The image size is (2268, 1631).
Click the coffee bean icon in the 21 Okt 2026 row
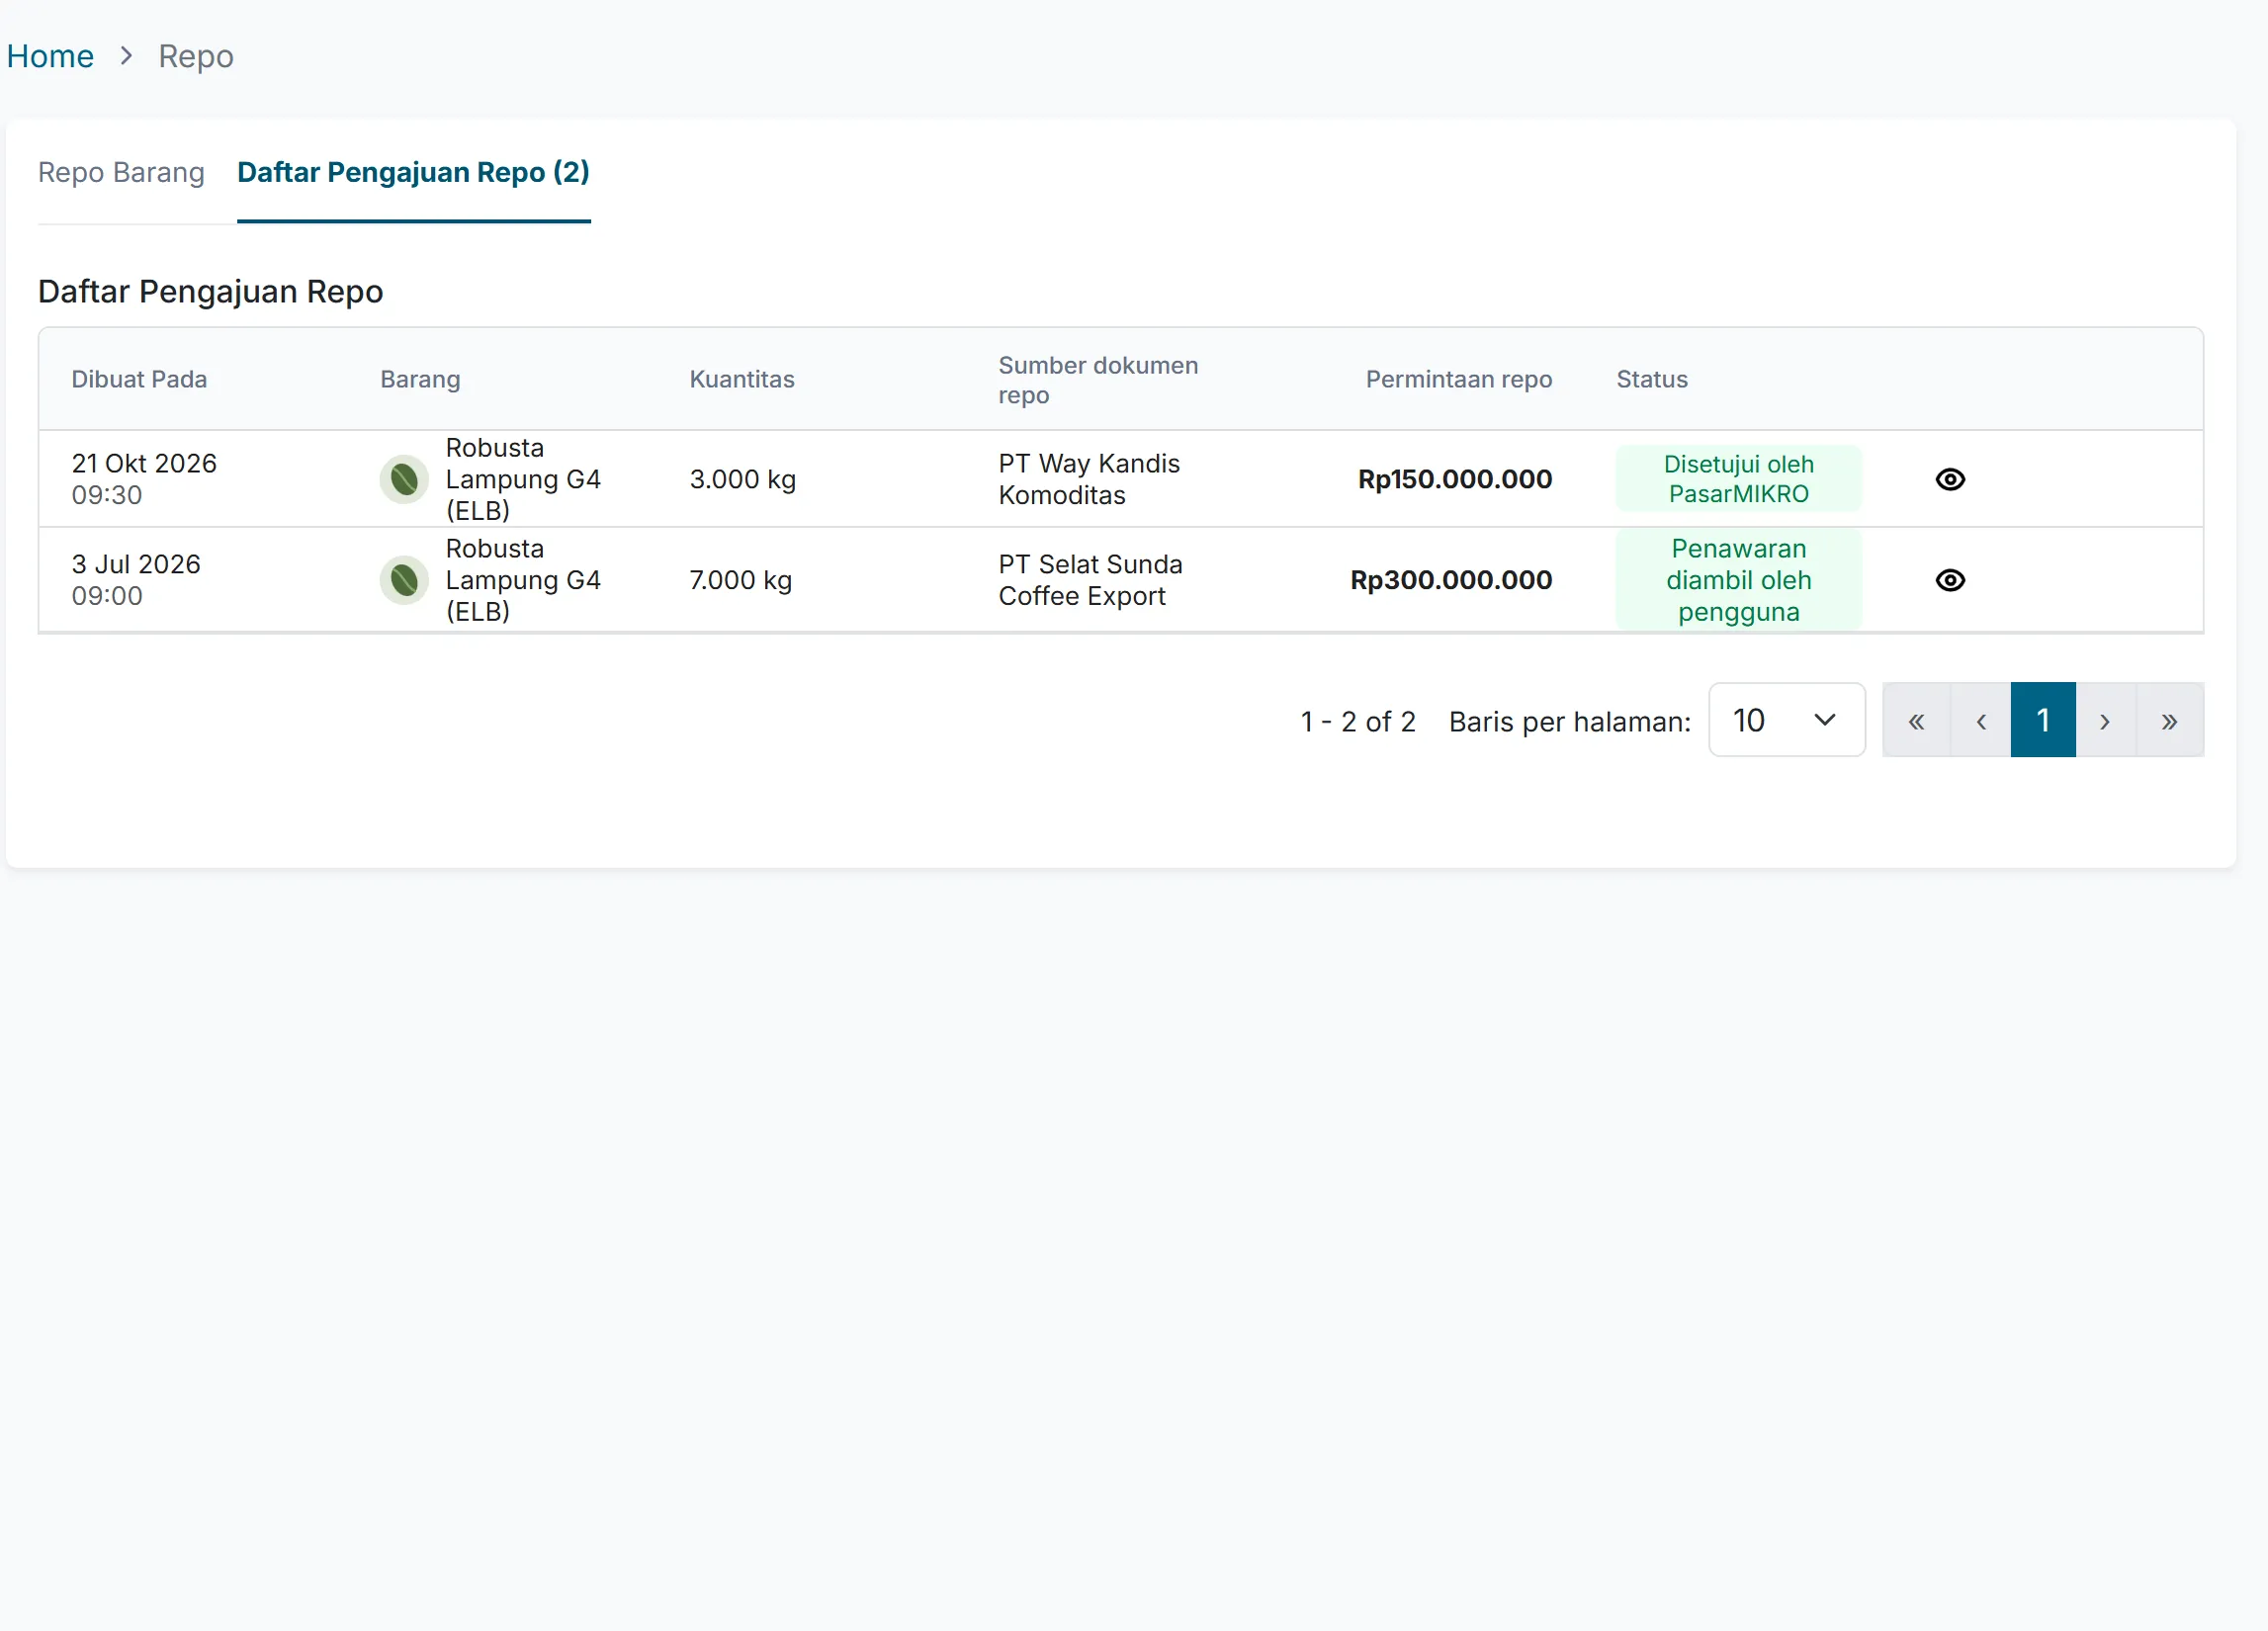pyautogui.click(x=404, y=479)
